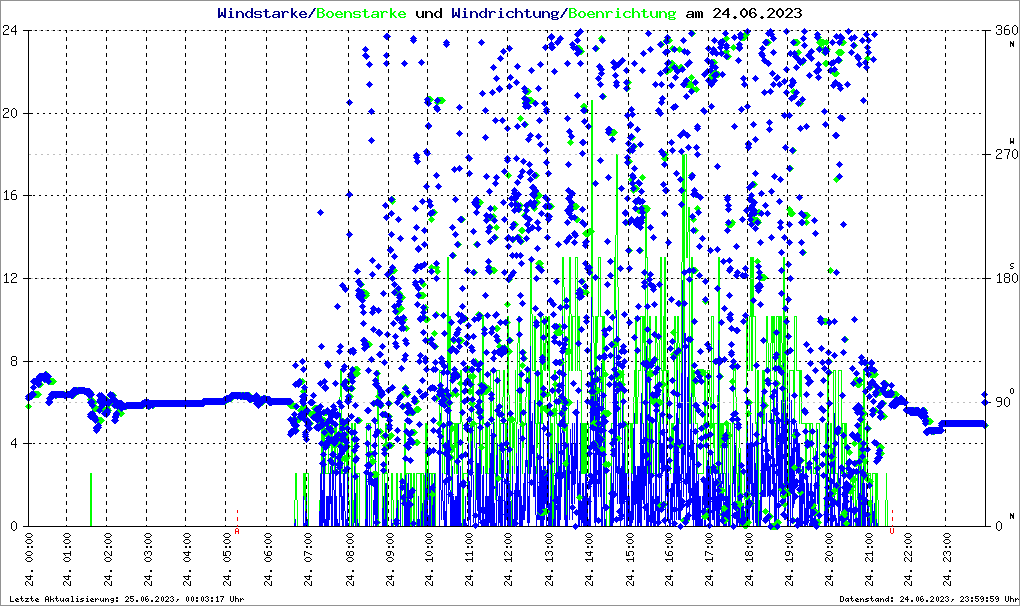Click the 00:00 time label on the x-axis
The height and width of the screenshot is (606, 1020).
coord(28,562)
